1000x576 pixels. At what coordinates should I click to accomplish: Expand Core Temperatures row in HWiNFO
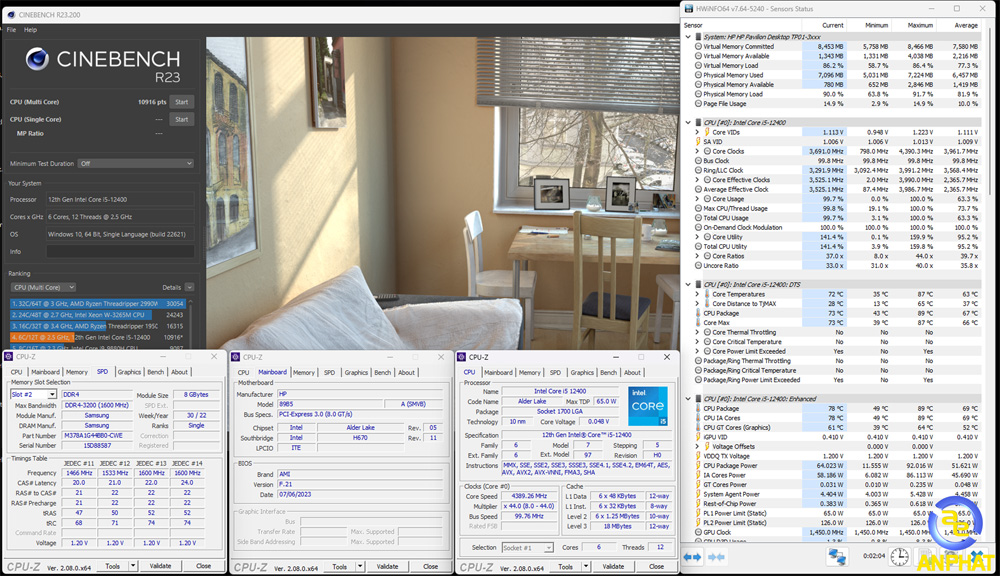[x=697, y=294]
